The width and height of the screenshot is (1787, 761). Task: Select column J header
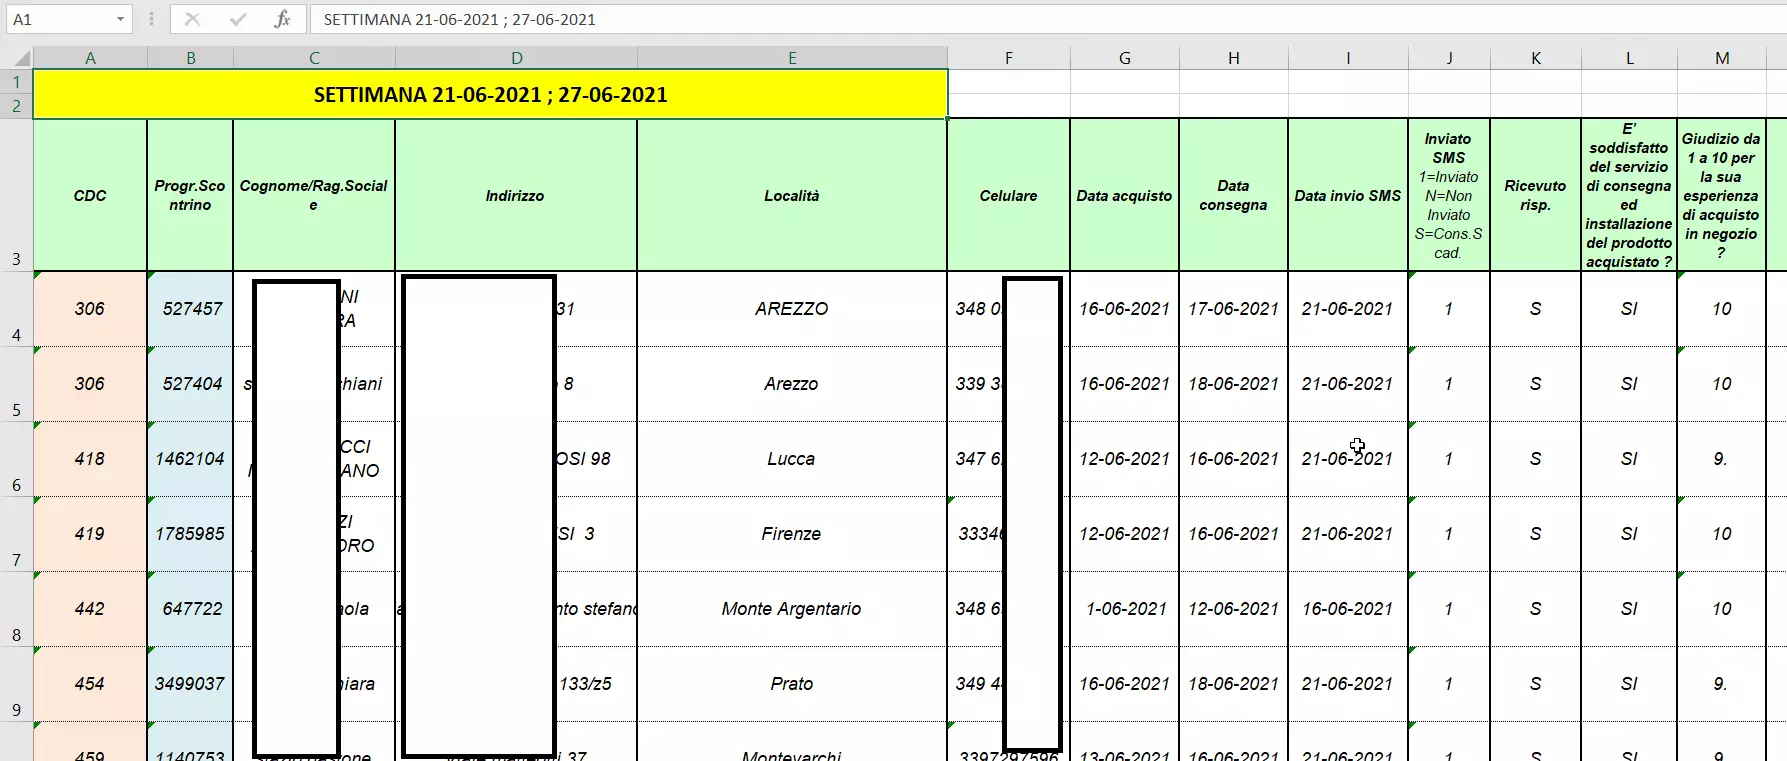pyautogui.click(x=1448, y=58)
